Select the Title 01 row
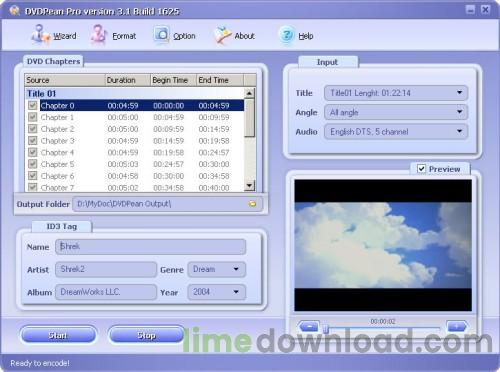The image size is (500, 372). 135,94
